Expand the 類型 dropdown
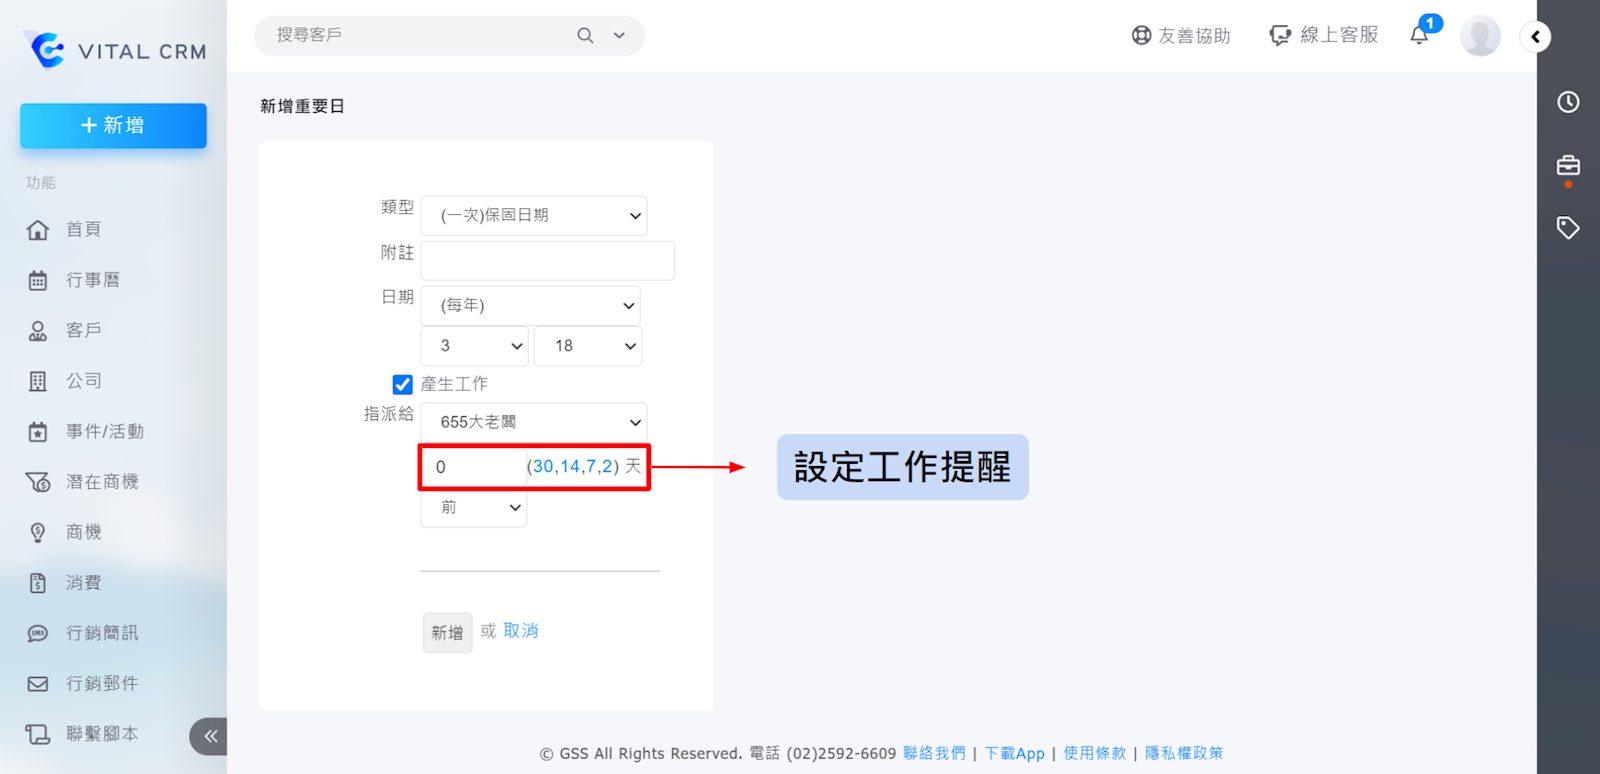 (x=534, y=216)
